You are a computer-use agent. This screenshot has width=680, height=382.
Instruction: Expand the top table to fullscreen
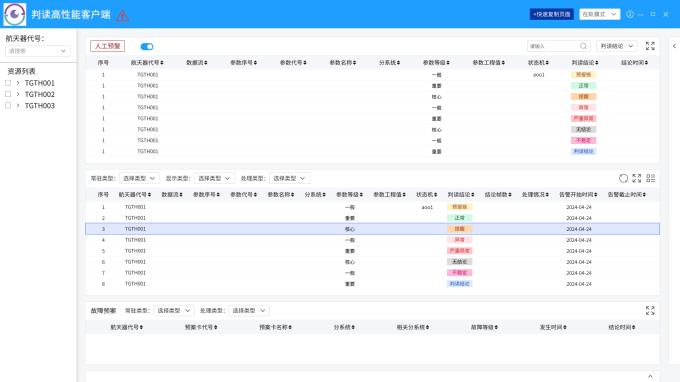650,46
